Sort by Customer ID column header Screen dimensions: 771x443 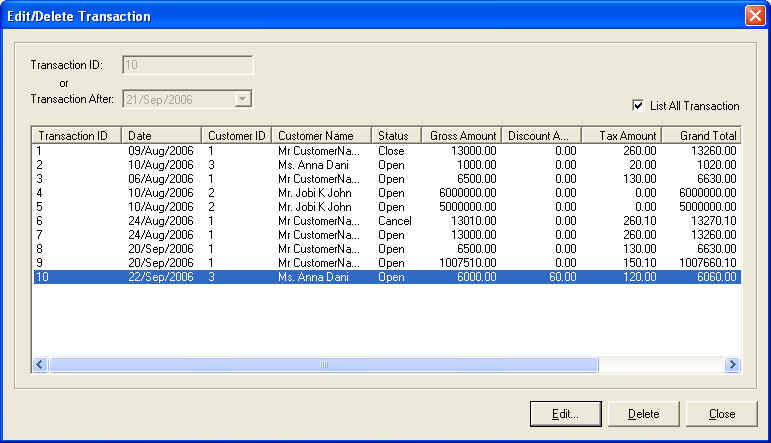tap(237, 136)
